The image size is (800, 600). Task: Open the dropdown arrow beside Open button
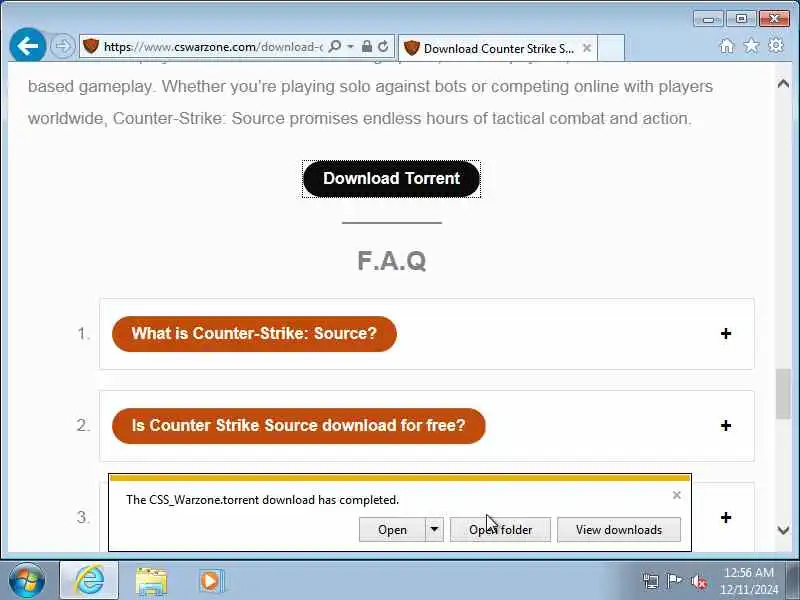click(x=434, y=530)
